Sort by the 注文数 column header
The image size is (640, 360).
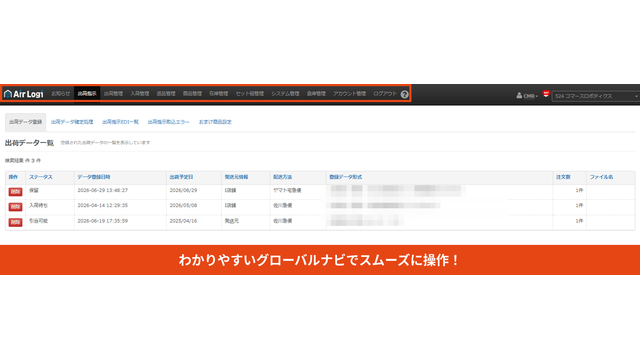coord(563,177)
